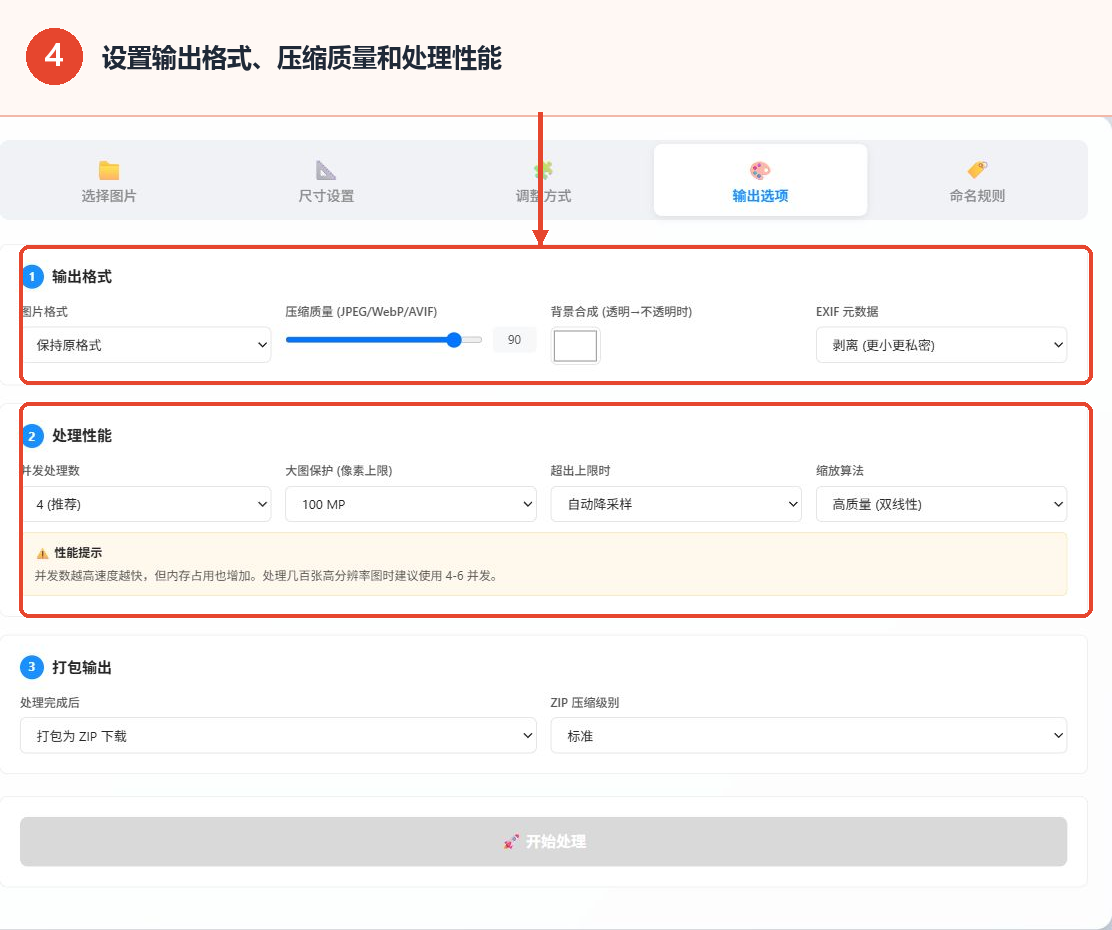Click the 输出格式 section heading

click(82, 277)
